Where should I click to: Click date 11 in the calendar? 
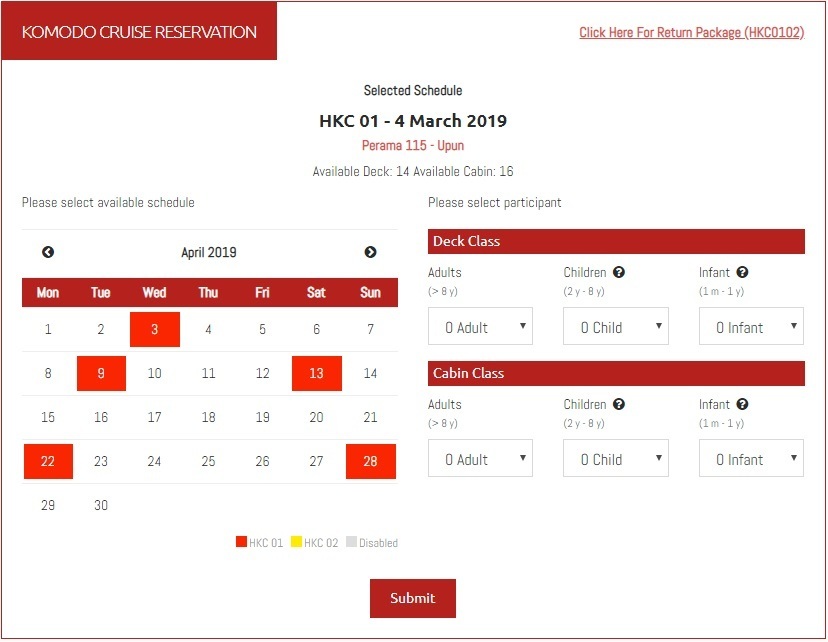point(209,373)
